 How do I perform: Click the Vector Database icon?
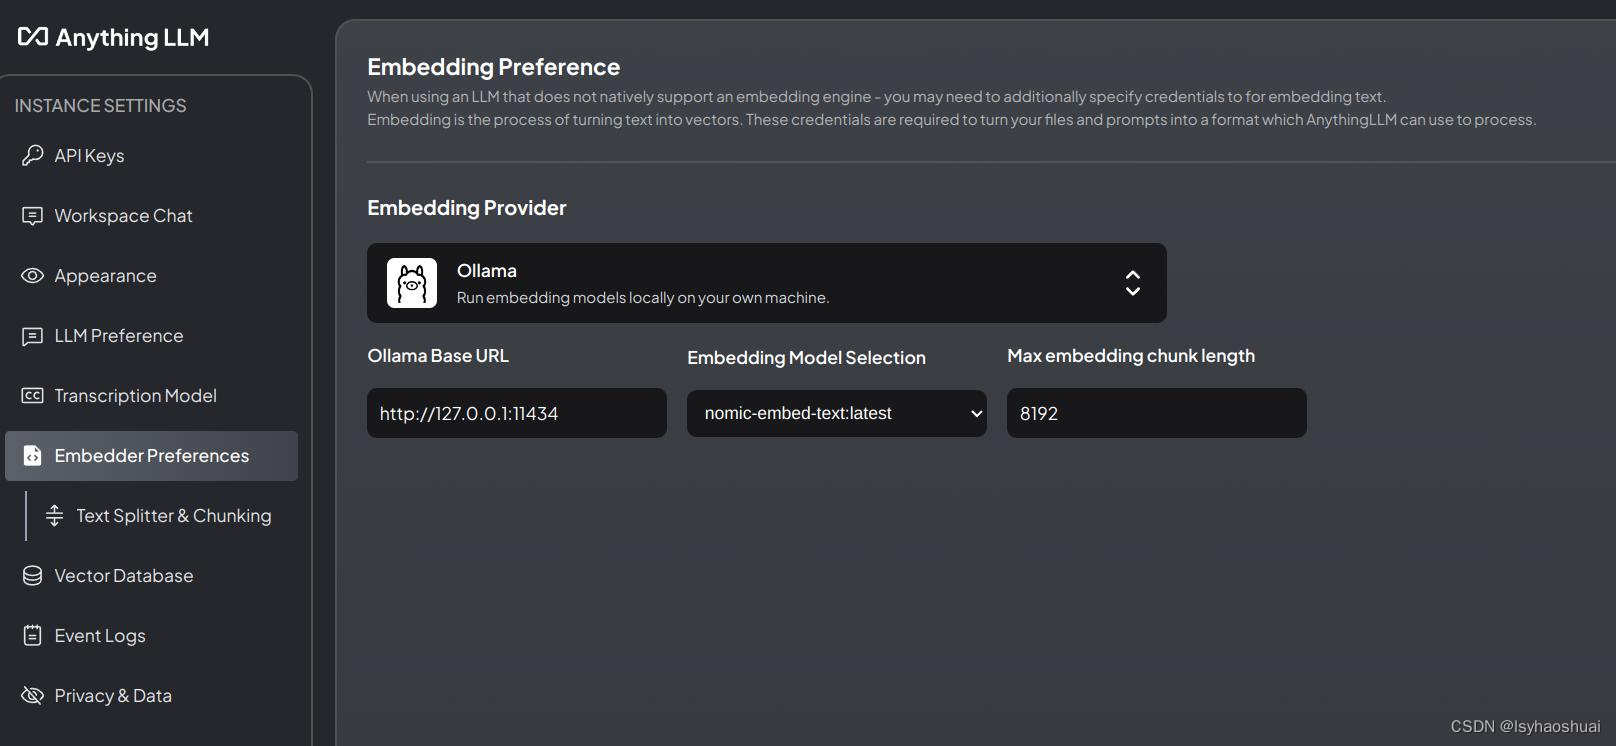pos(32,575)
